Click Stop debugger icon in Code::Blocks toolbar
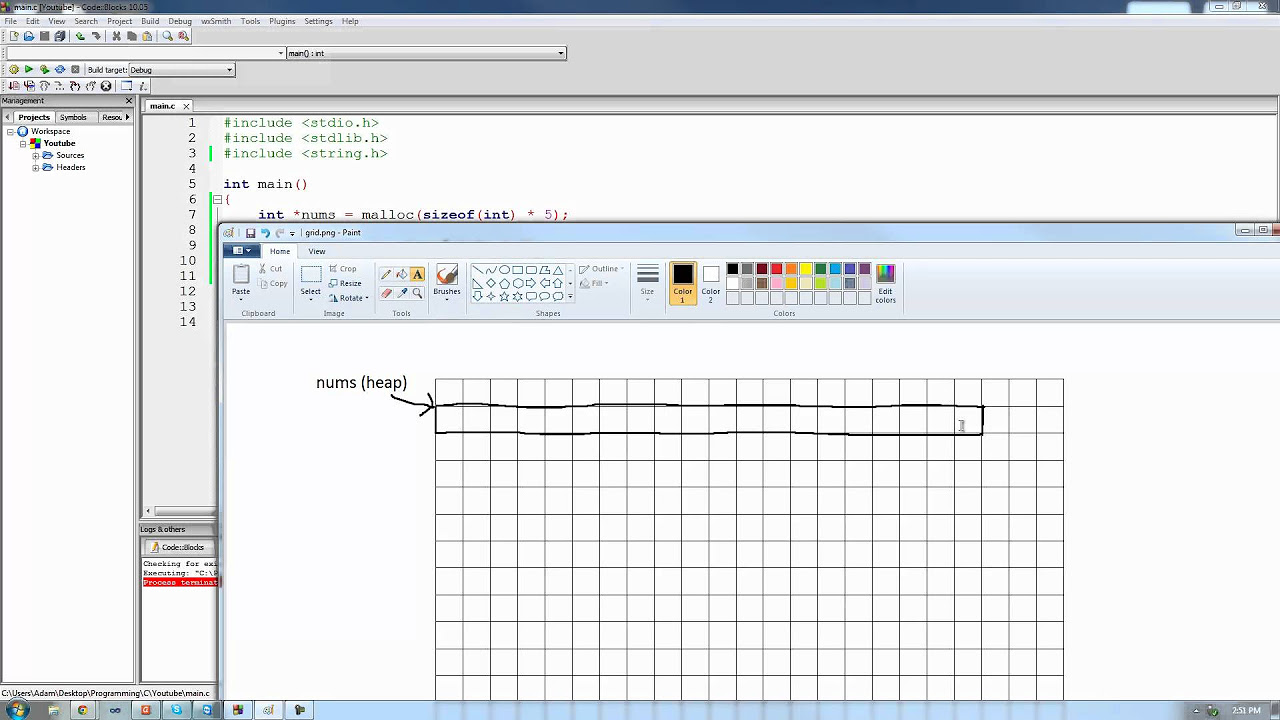The height and width of the screenshot is (720, 1280). point(106,86)
